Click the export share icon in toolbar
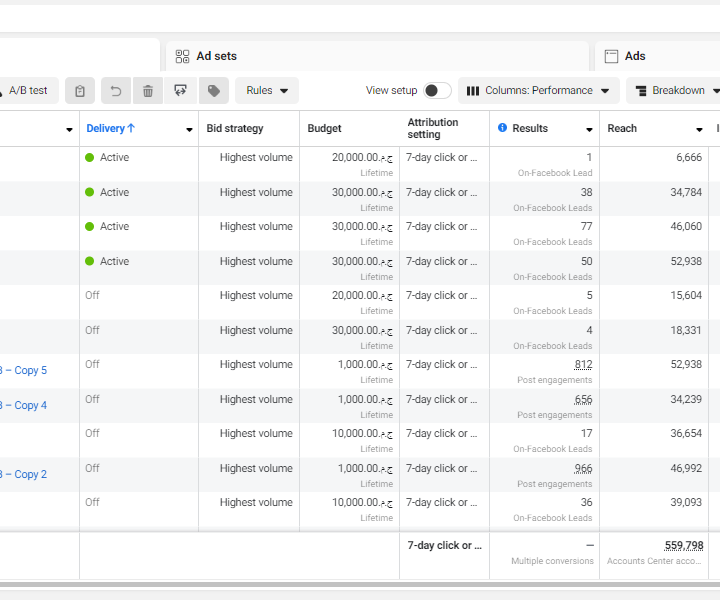The image size is (720, 600). click(181, 91)
